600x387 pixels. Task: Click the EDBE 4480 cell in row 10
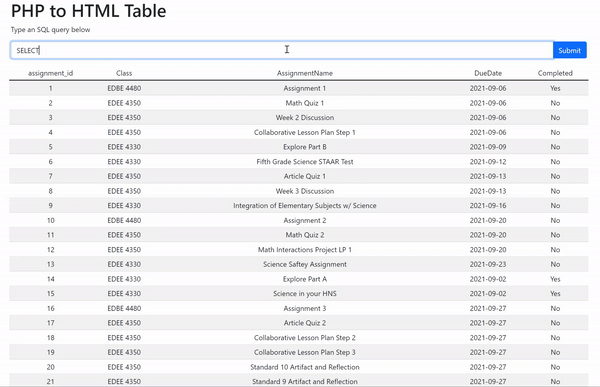tap(124, 220)
